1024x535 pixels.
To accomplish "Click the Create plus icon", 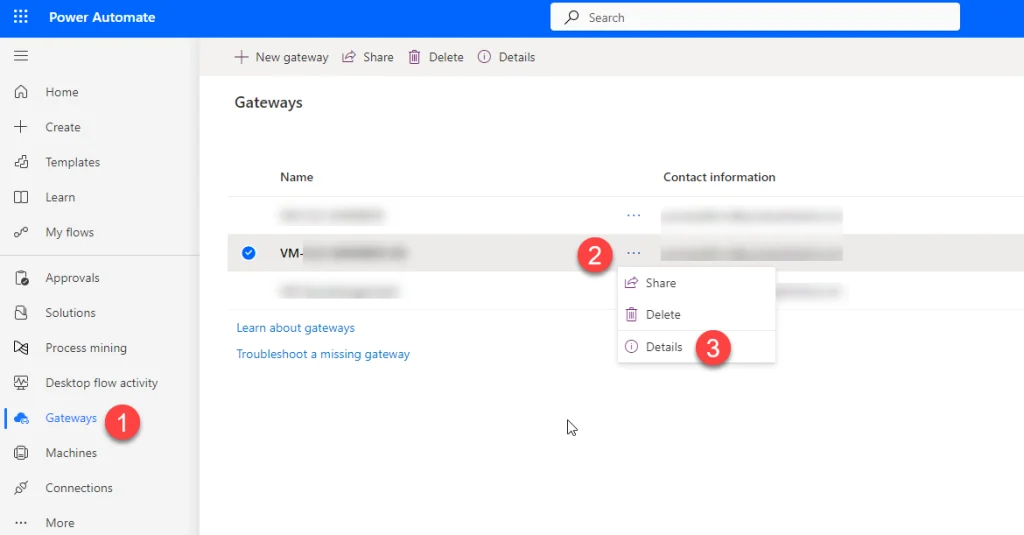I will coord(21,127).
